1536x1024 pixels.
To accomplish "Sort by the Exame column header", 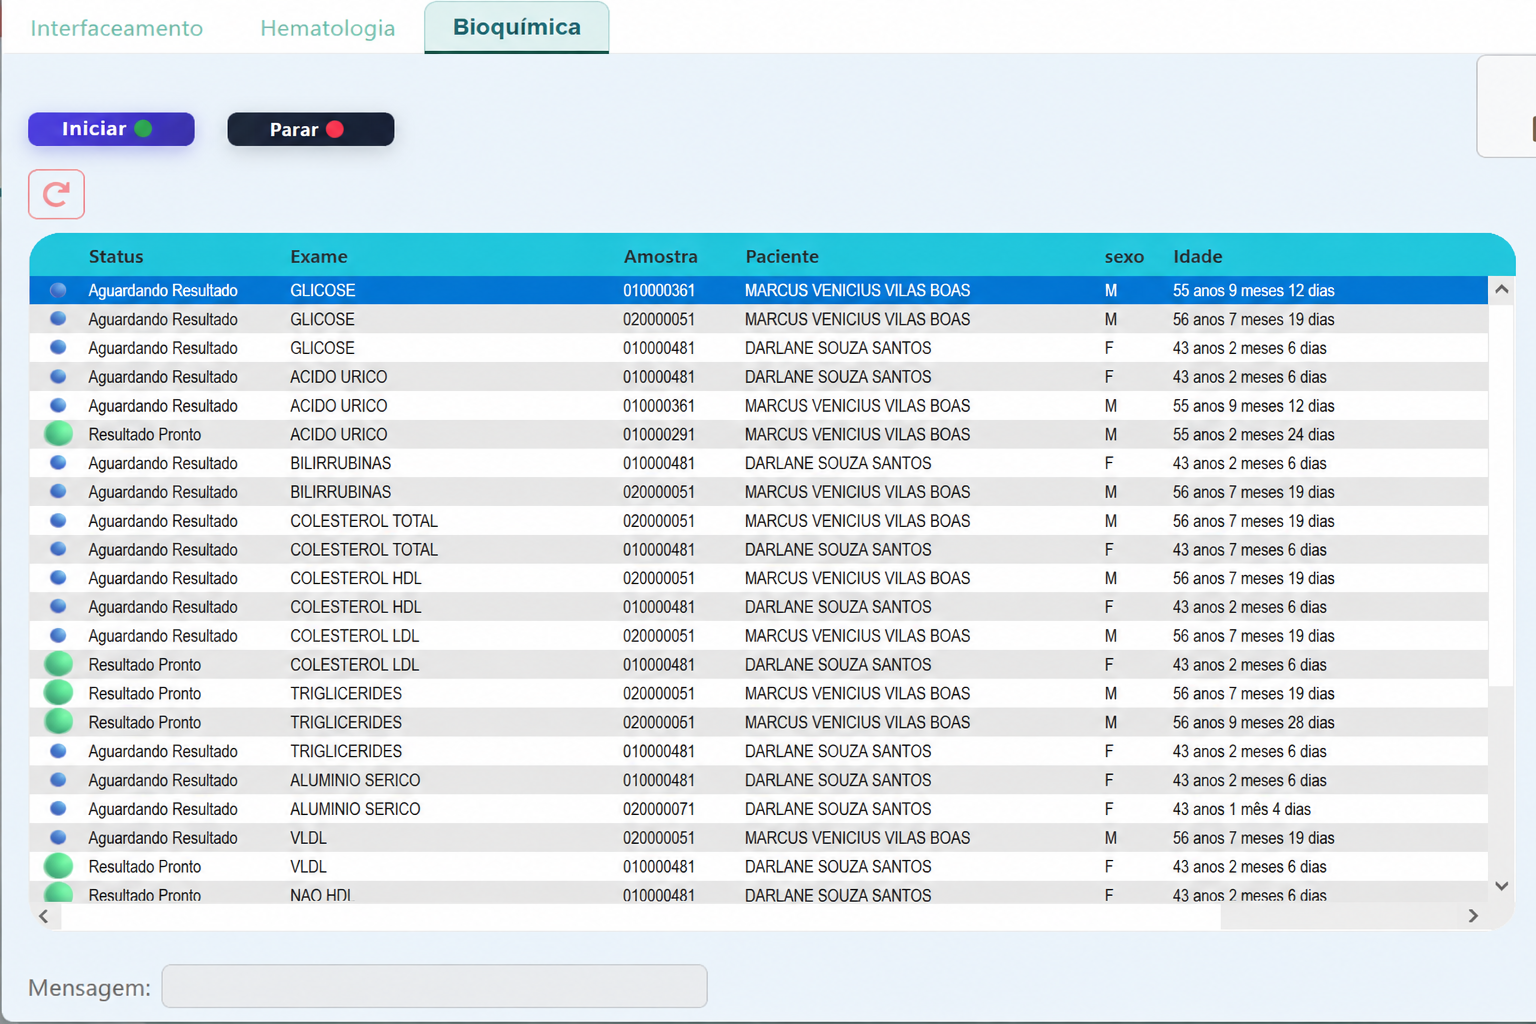I will tap(319, 257).
